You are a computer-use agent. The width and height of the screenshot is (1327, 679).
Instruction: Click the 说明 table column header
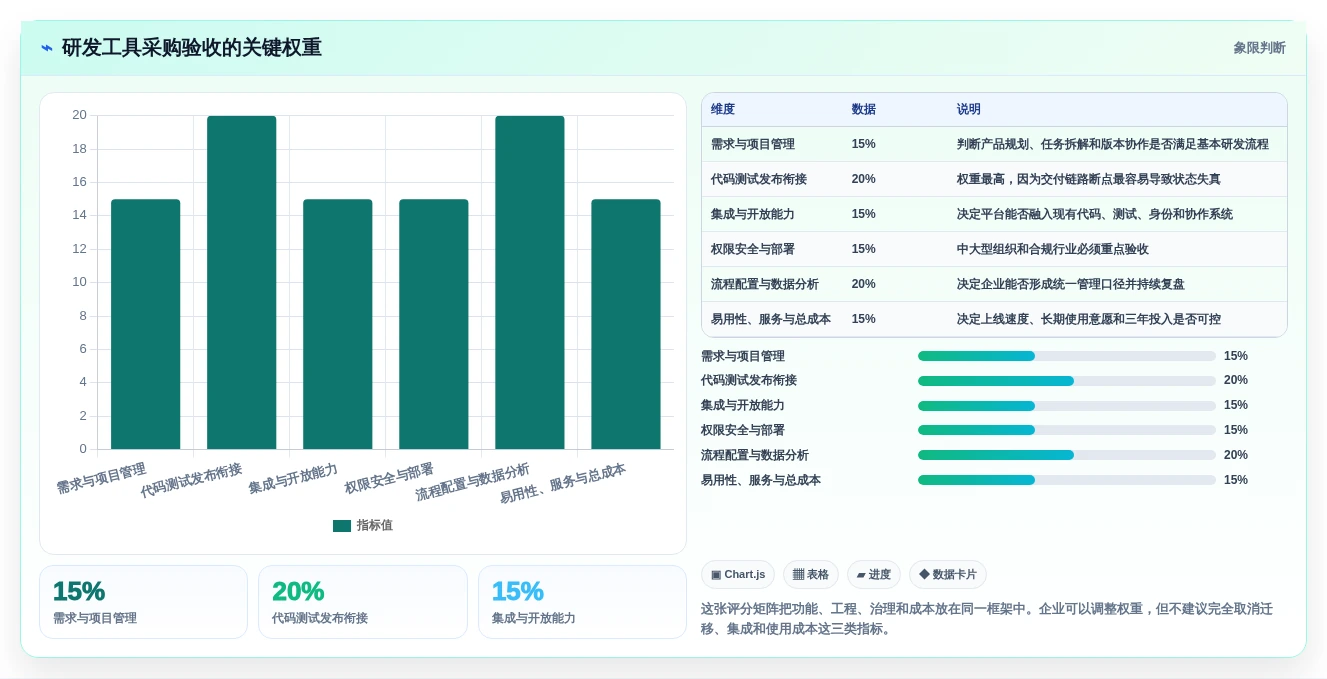point(969,109)
